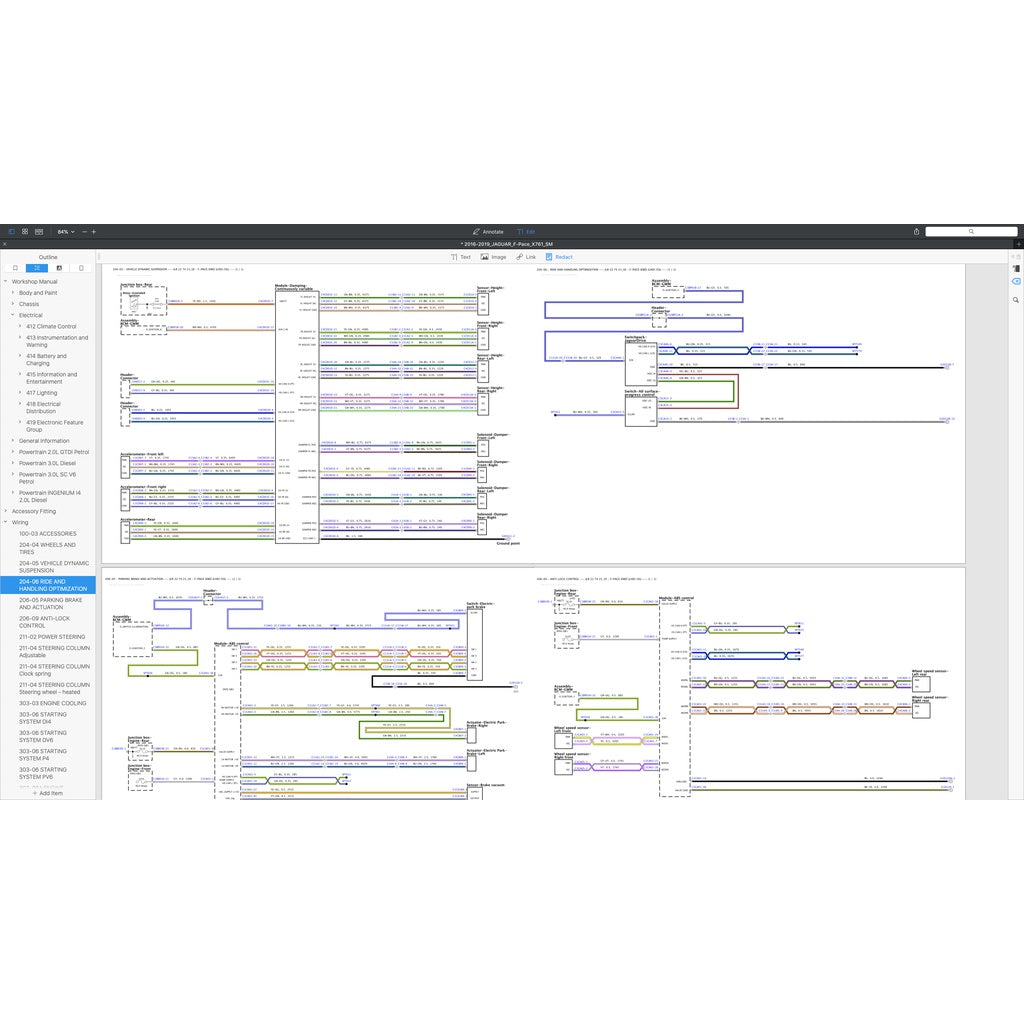This screenshot has height=1024, width=1024.
Task: Open a new tab with plus button
Action: (x=1018, y=244)
